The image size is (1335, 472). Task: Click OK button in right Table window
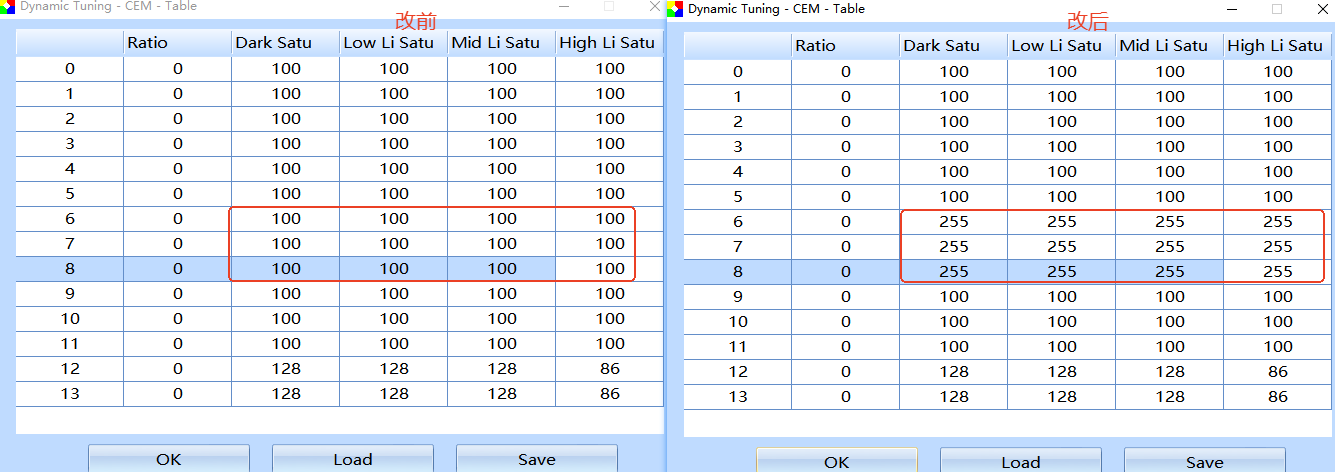click(x=837, y=461)
